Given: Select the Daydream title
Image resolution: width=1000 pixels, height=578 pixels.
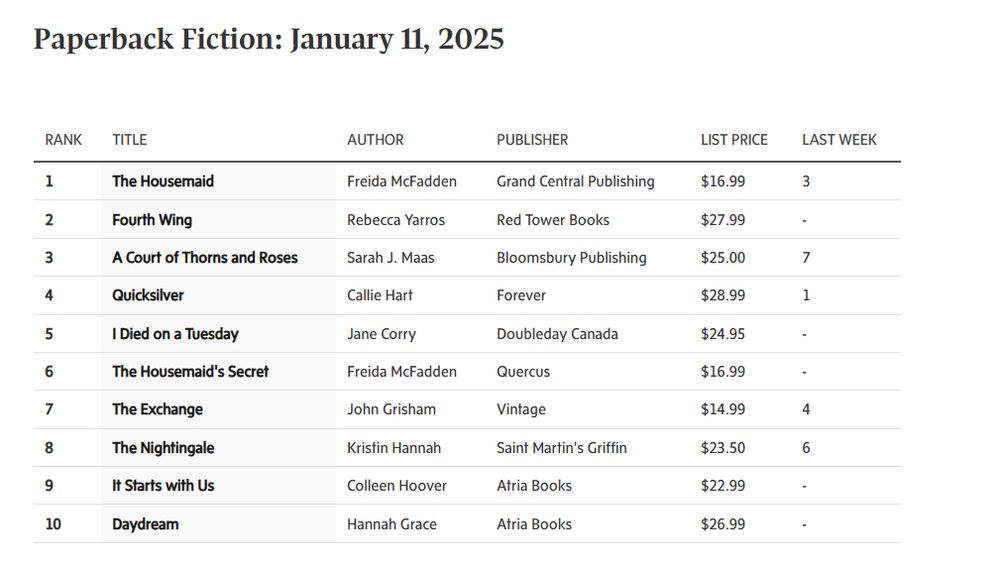Looking at the screenshot, I should 145,524.
